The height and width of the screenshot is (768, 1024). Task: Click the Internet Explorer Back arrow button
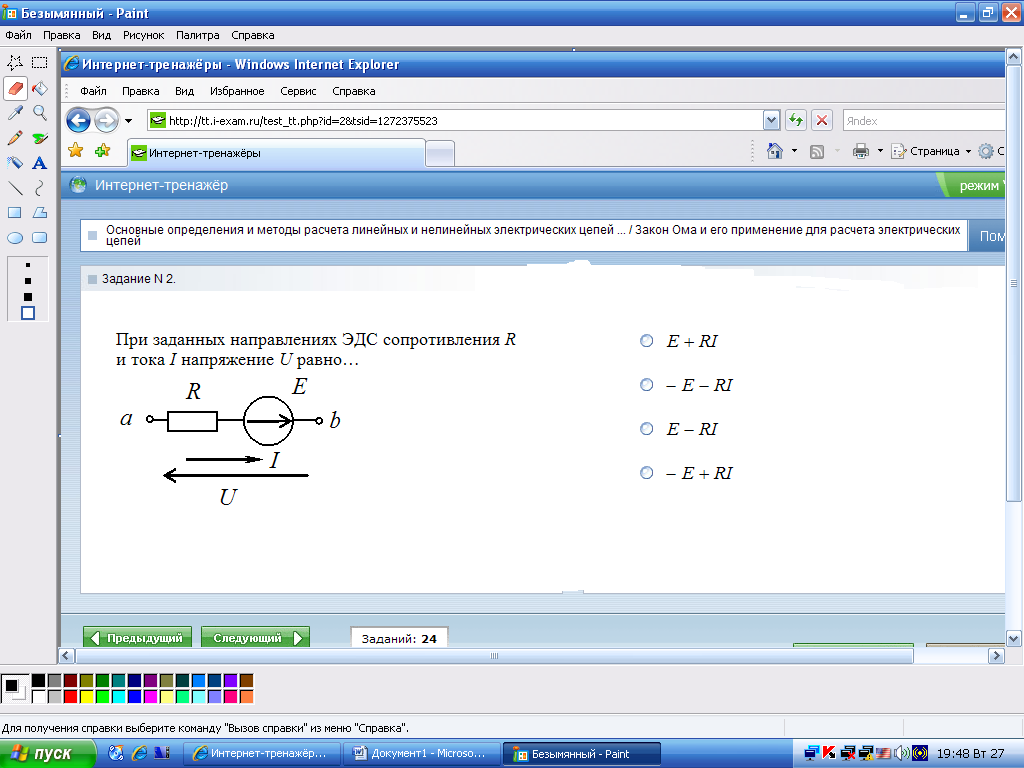click(x=78, y=121)
